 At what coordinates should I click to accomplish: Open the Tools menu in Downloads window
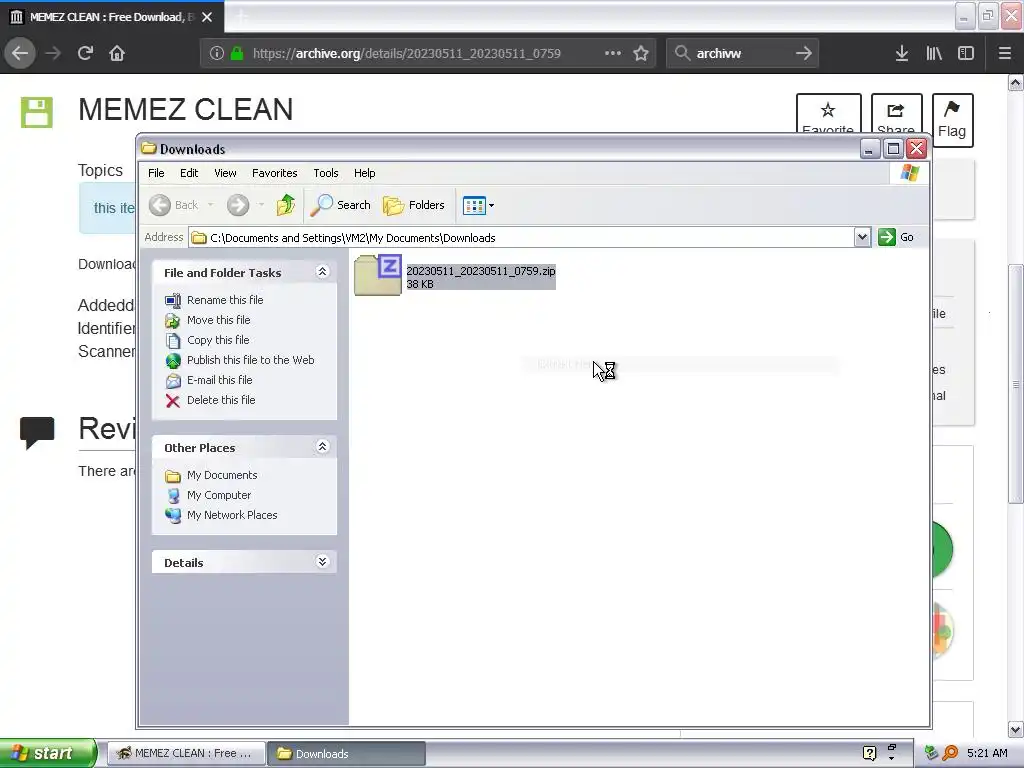point(325,173)
